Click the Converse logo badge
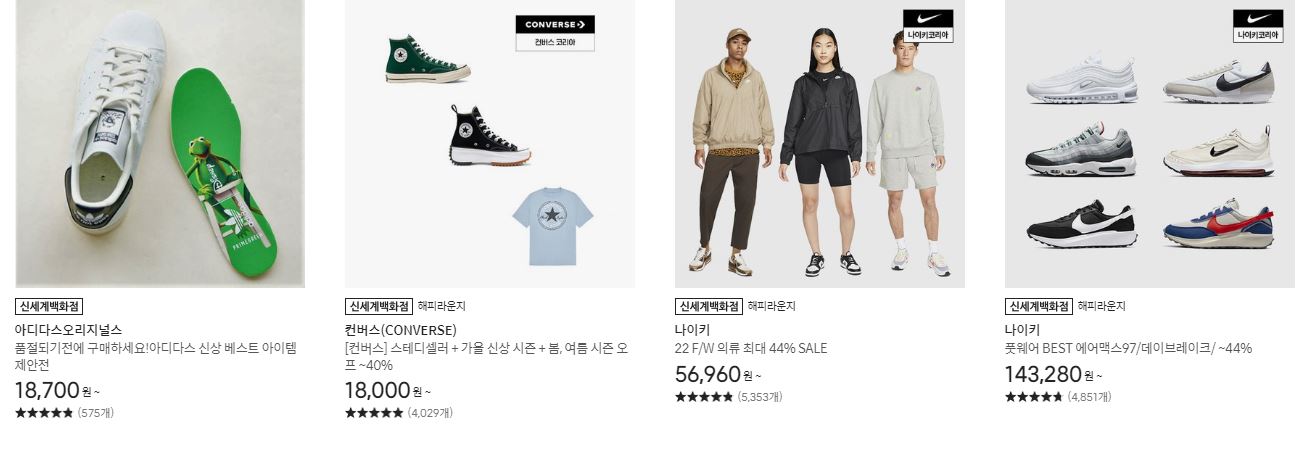This screenshot has width=1300, height=454. (x=555, y=33)
